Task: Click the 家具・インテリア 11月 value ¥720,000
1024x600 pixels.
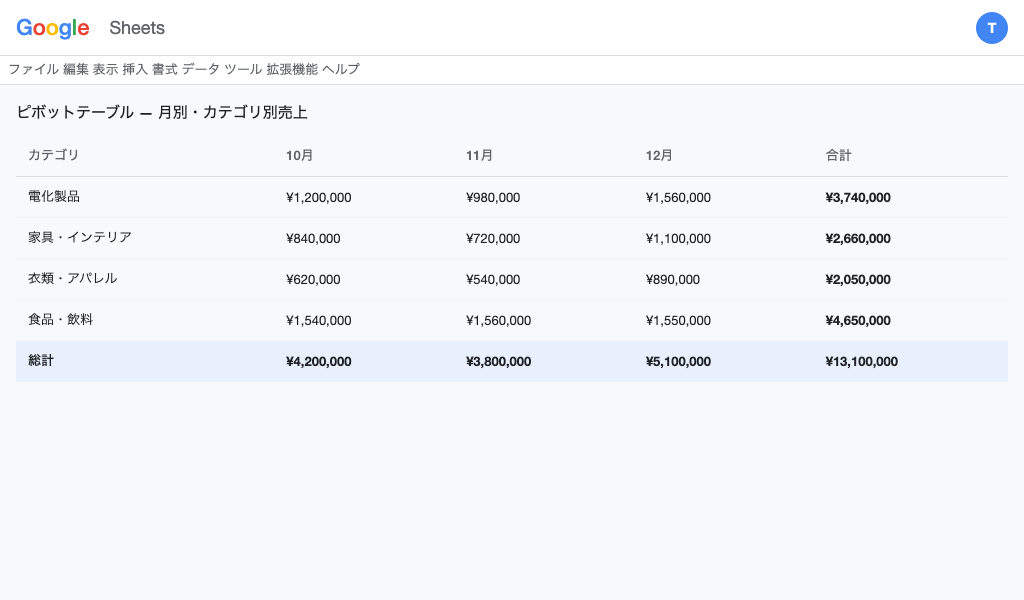Action: [493, 238]
